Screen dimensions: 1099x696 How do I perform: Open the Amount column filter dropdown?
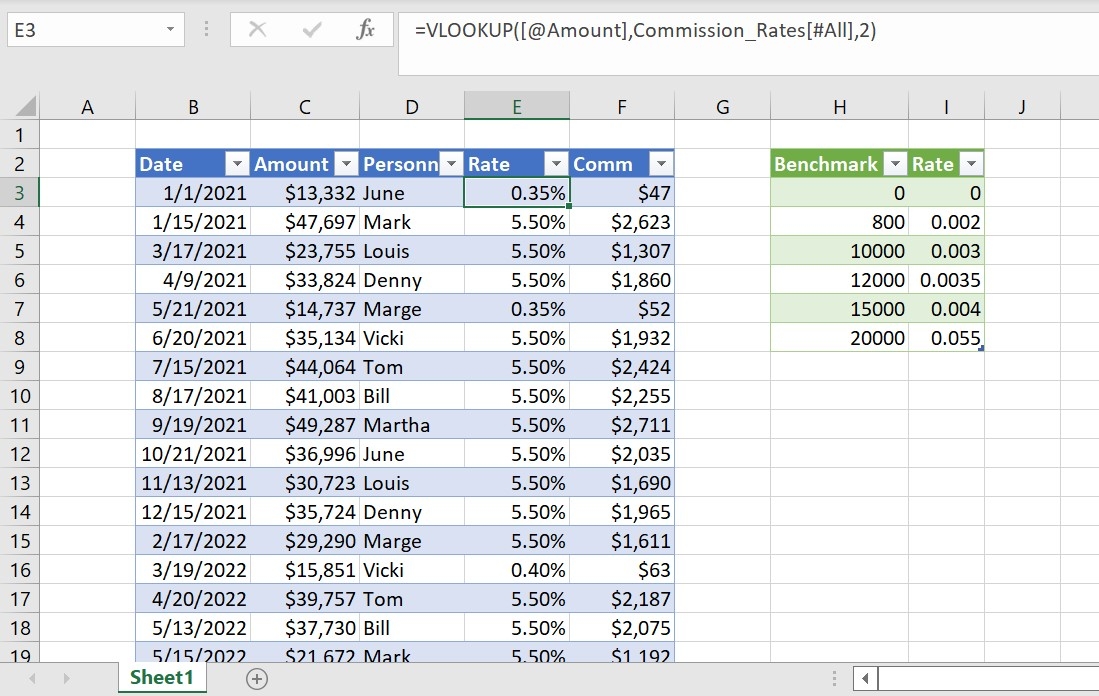[x=346, y=163]
